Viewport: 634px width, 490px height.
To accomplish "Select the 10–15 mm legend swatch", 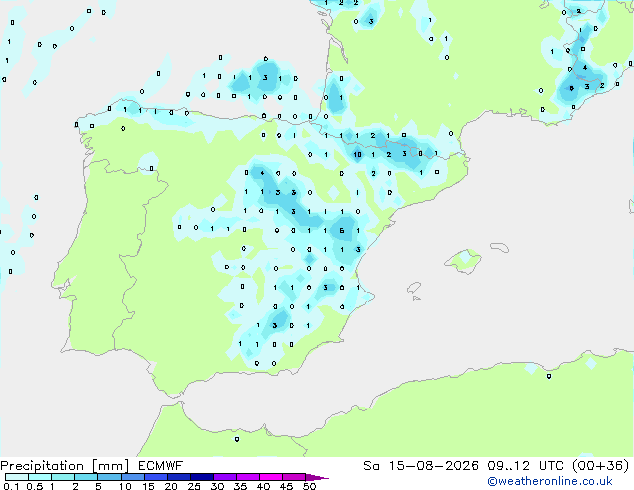I will (132, 477).
